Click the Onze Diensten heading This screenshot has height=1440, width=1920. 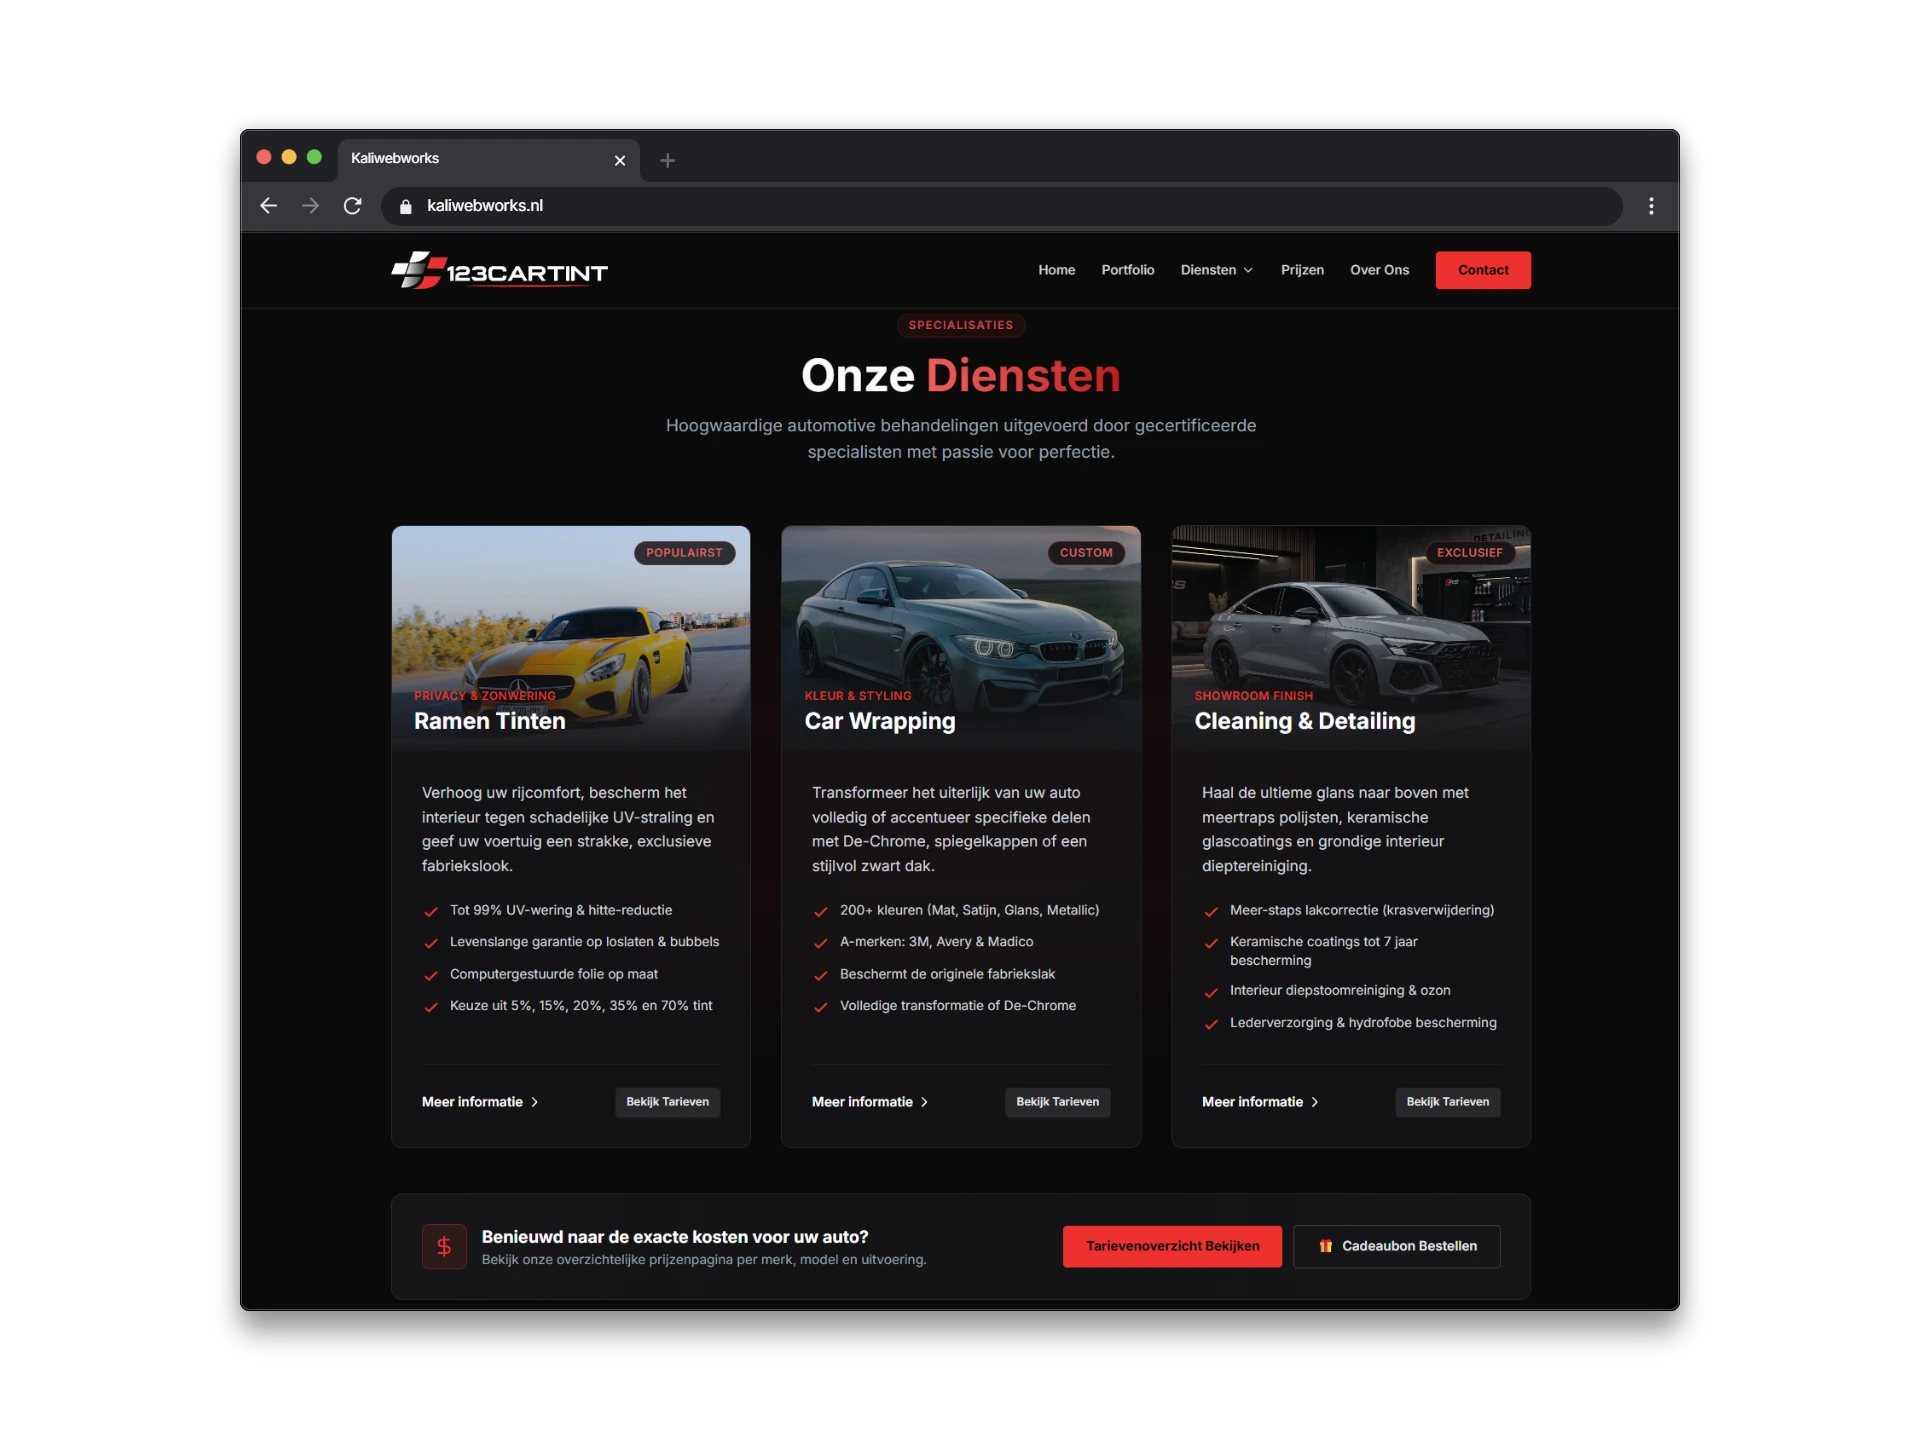(x=961, y=376)
